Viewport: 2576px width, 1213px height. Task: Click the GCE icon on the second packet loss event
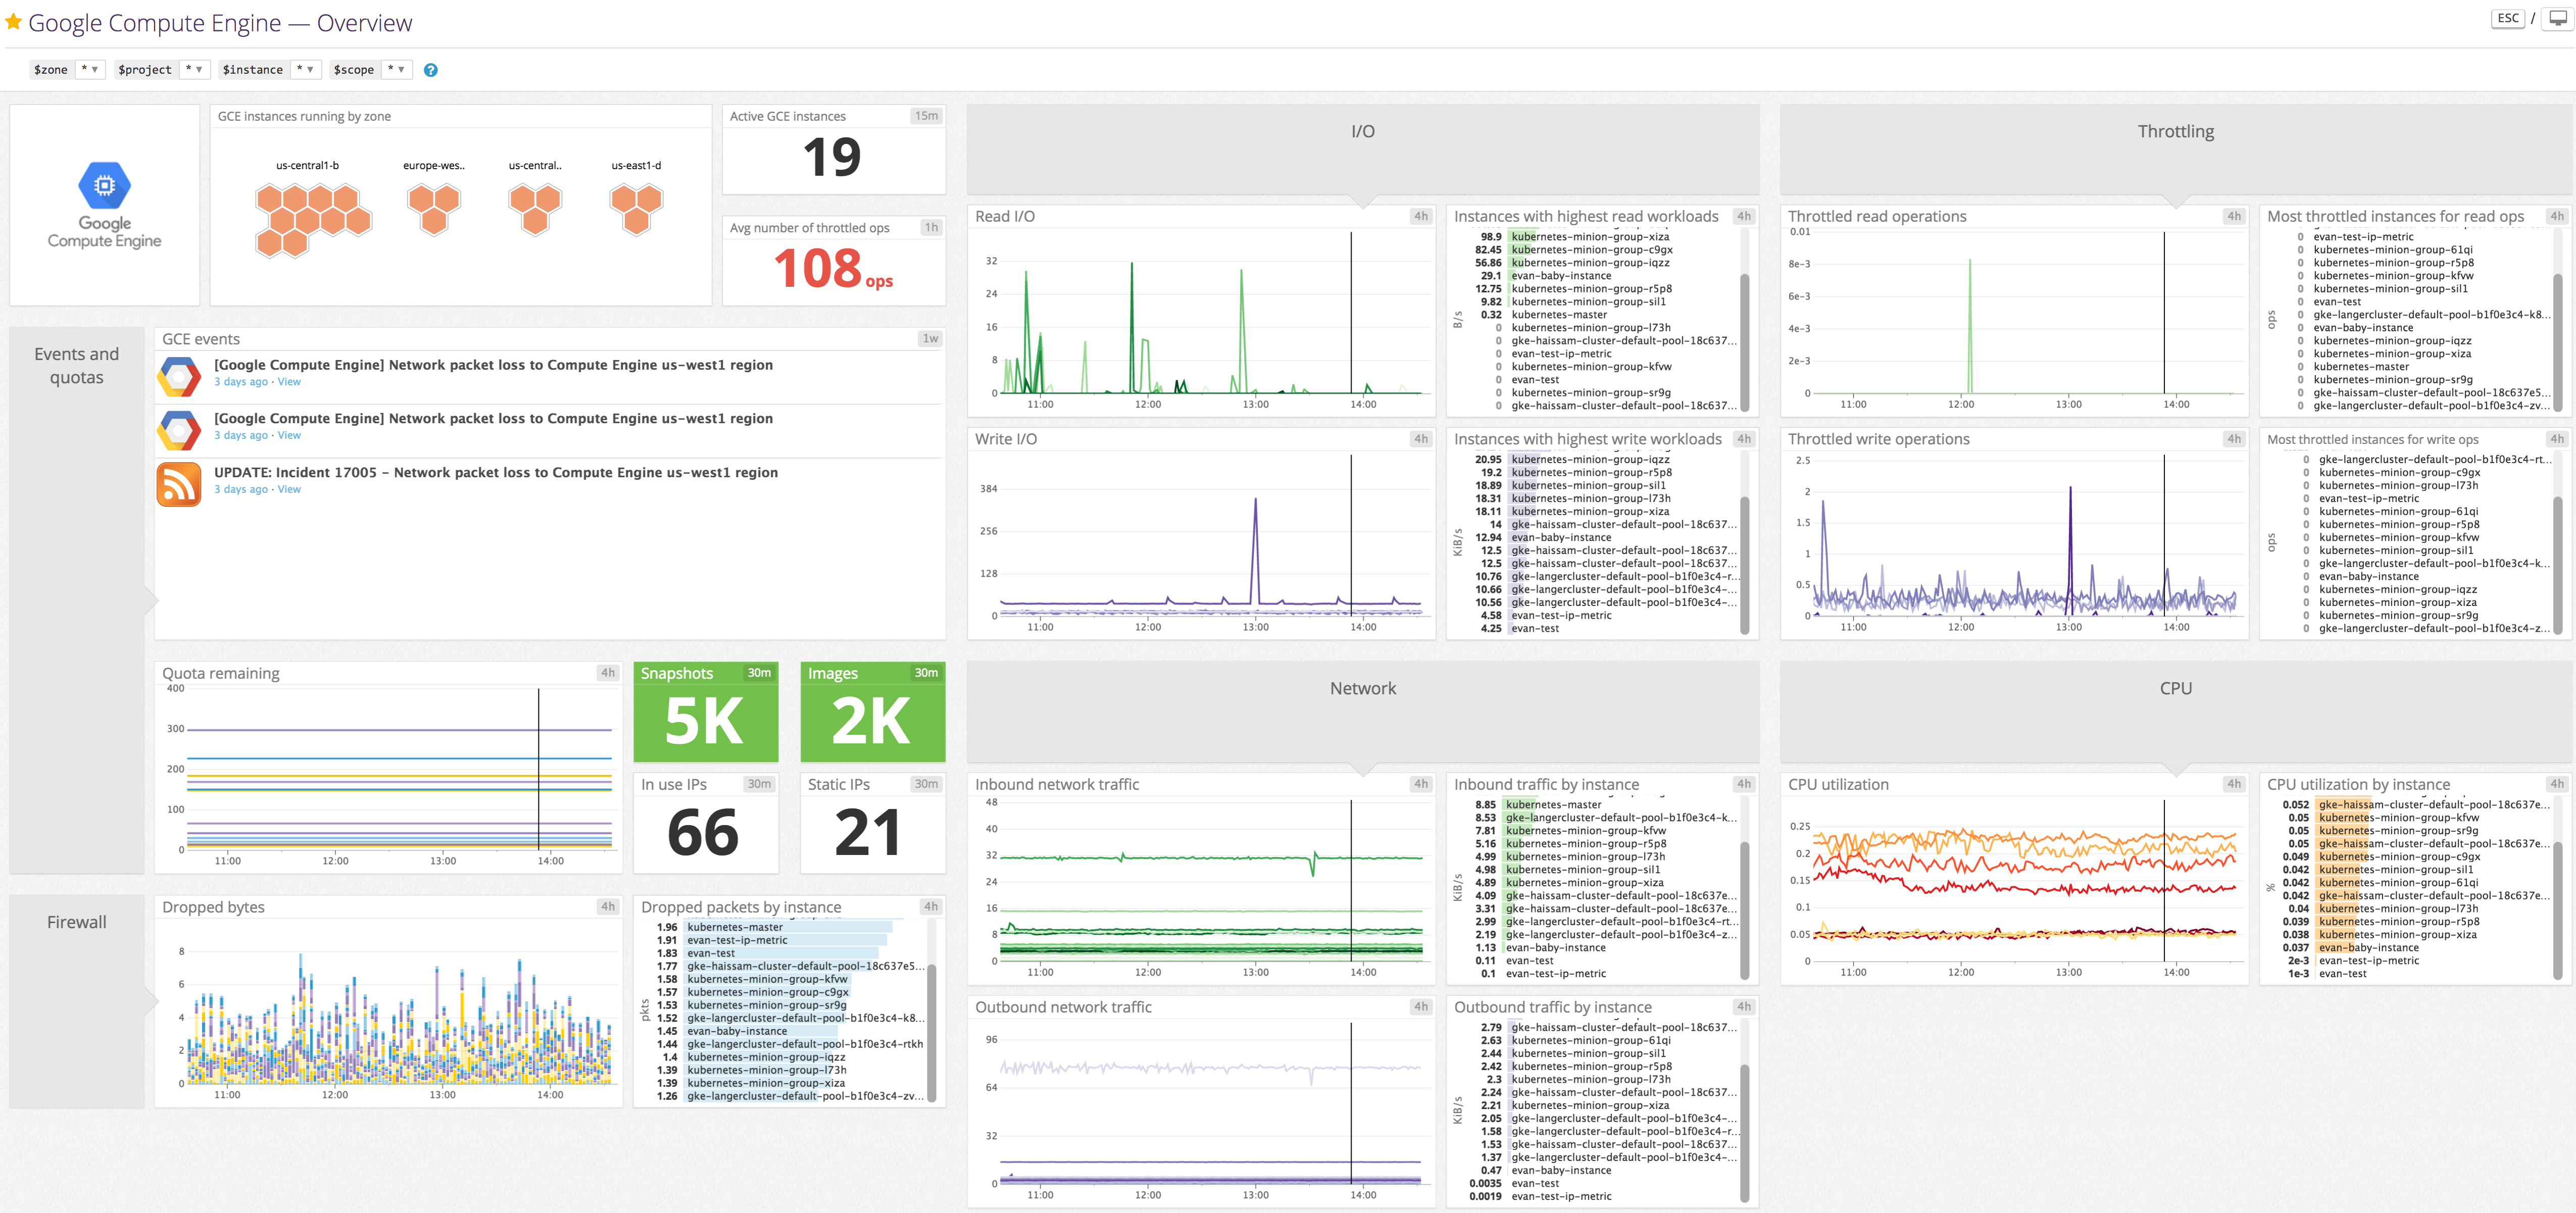(180, 429)
